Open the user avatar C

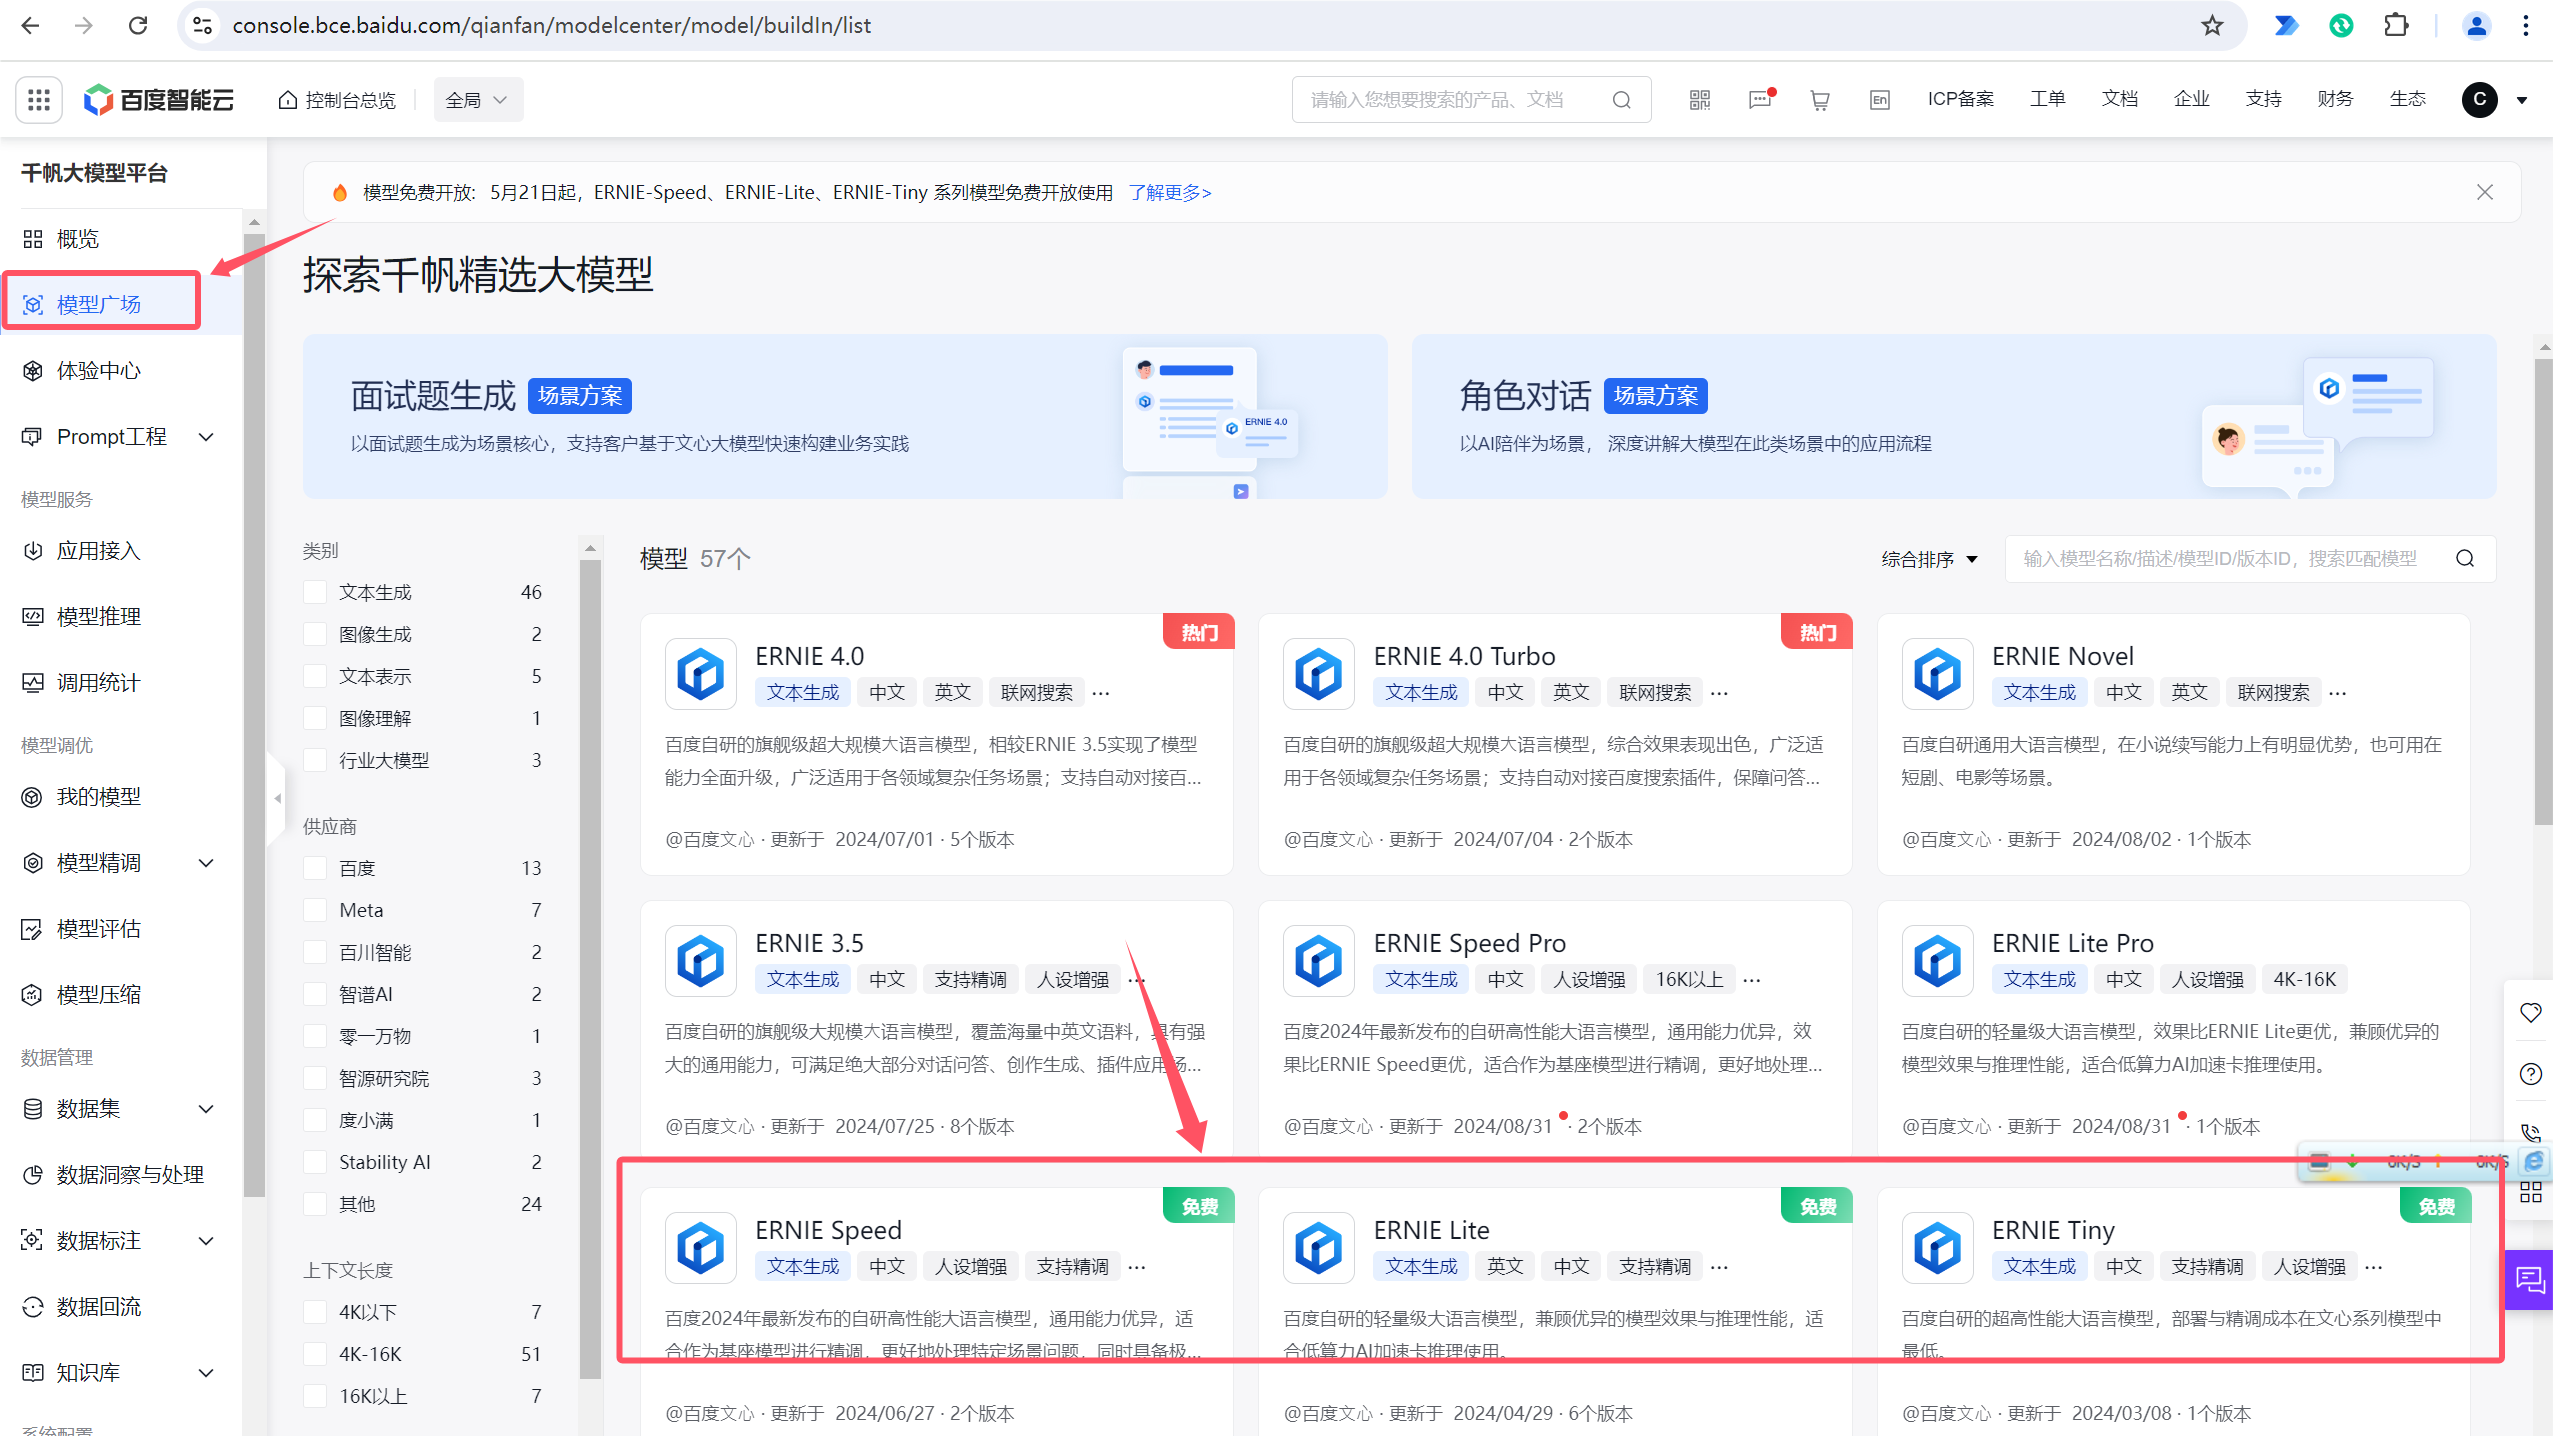(x=2479, y=99)
